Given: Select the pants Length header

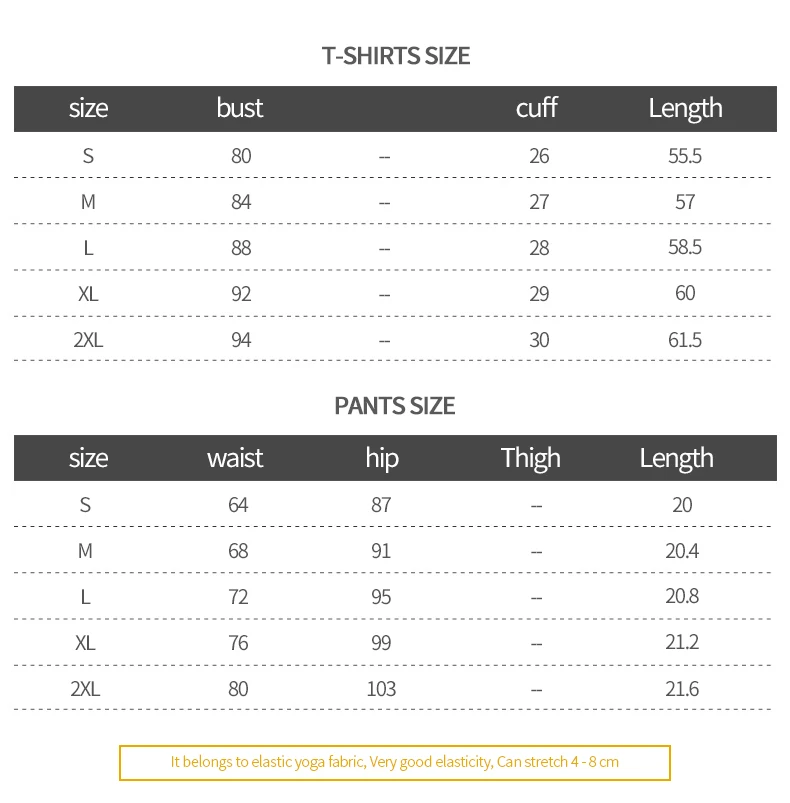Looking at the screenshot, I should tap(676, 458).
